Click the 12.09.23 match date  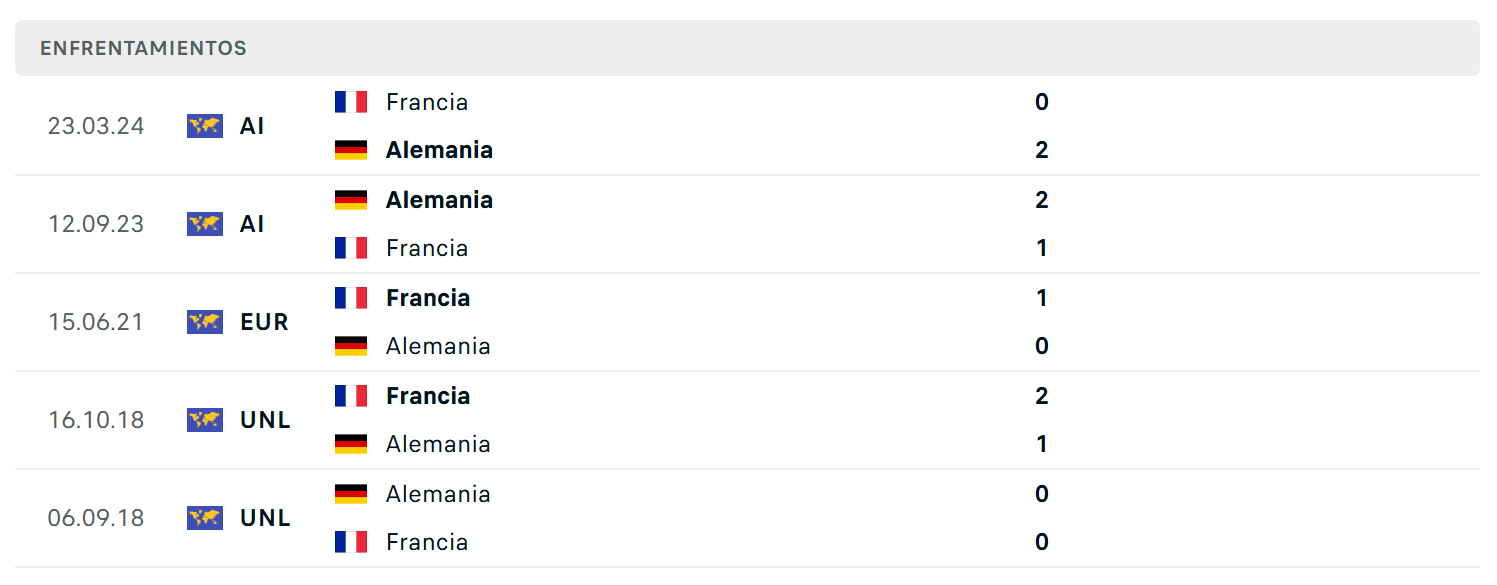(x=96, y=224)
